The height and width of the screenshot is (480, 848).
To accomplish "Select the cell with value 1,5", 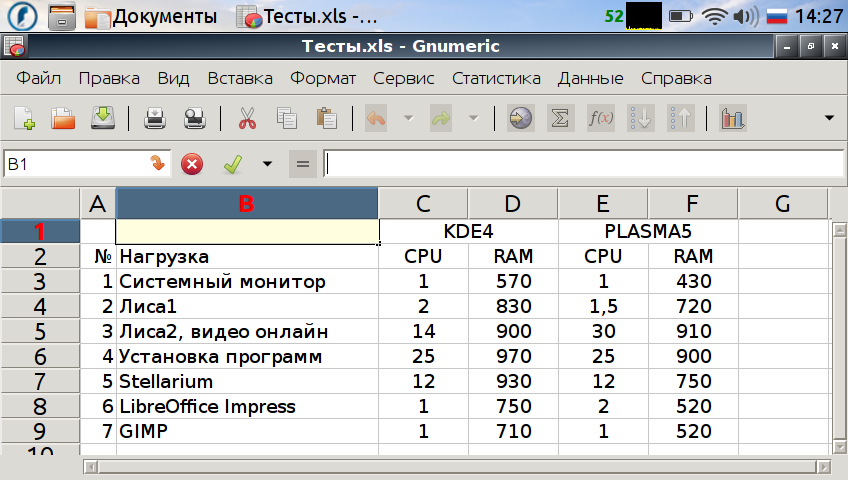I will pos(603,306).
